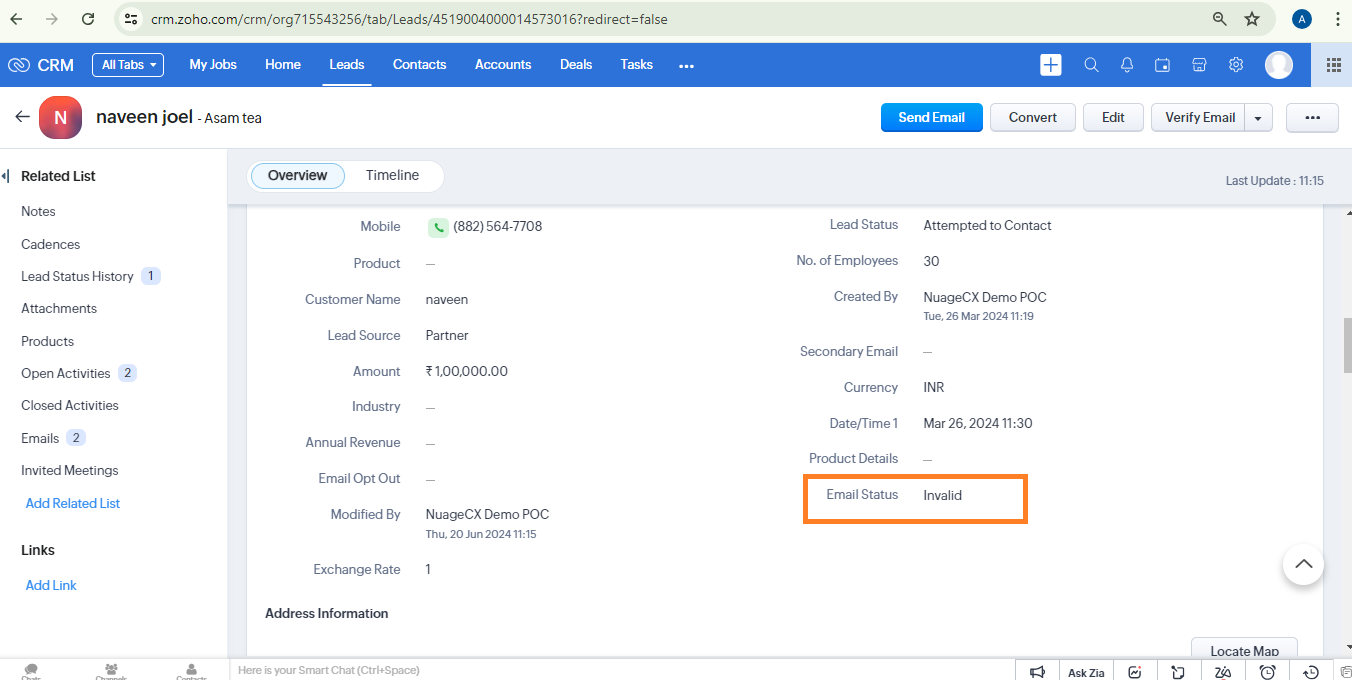Open the announcements megaphone icon
The height and width of the screenshot is (680, 1352).
[x=1038, y=672]
